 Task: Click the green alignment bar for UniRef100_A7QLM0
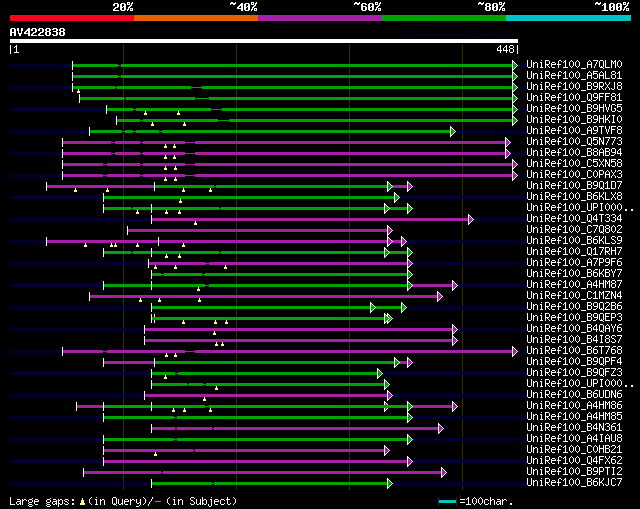coord(293,65)
